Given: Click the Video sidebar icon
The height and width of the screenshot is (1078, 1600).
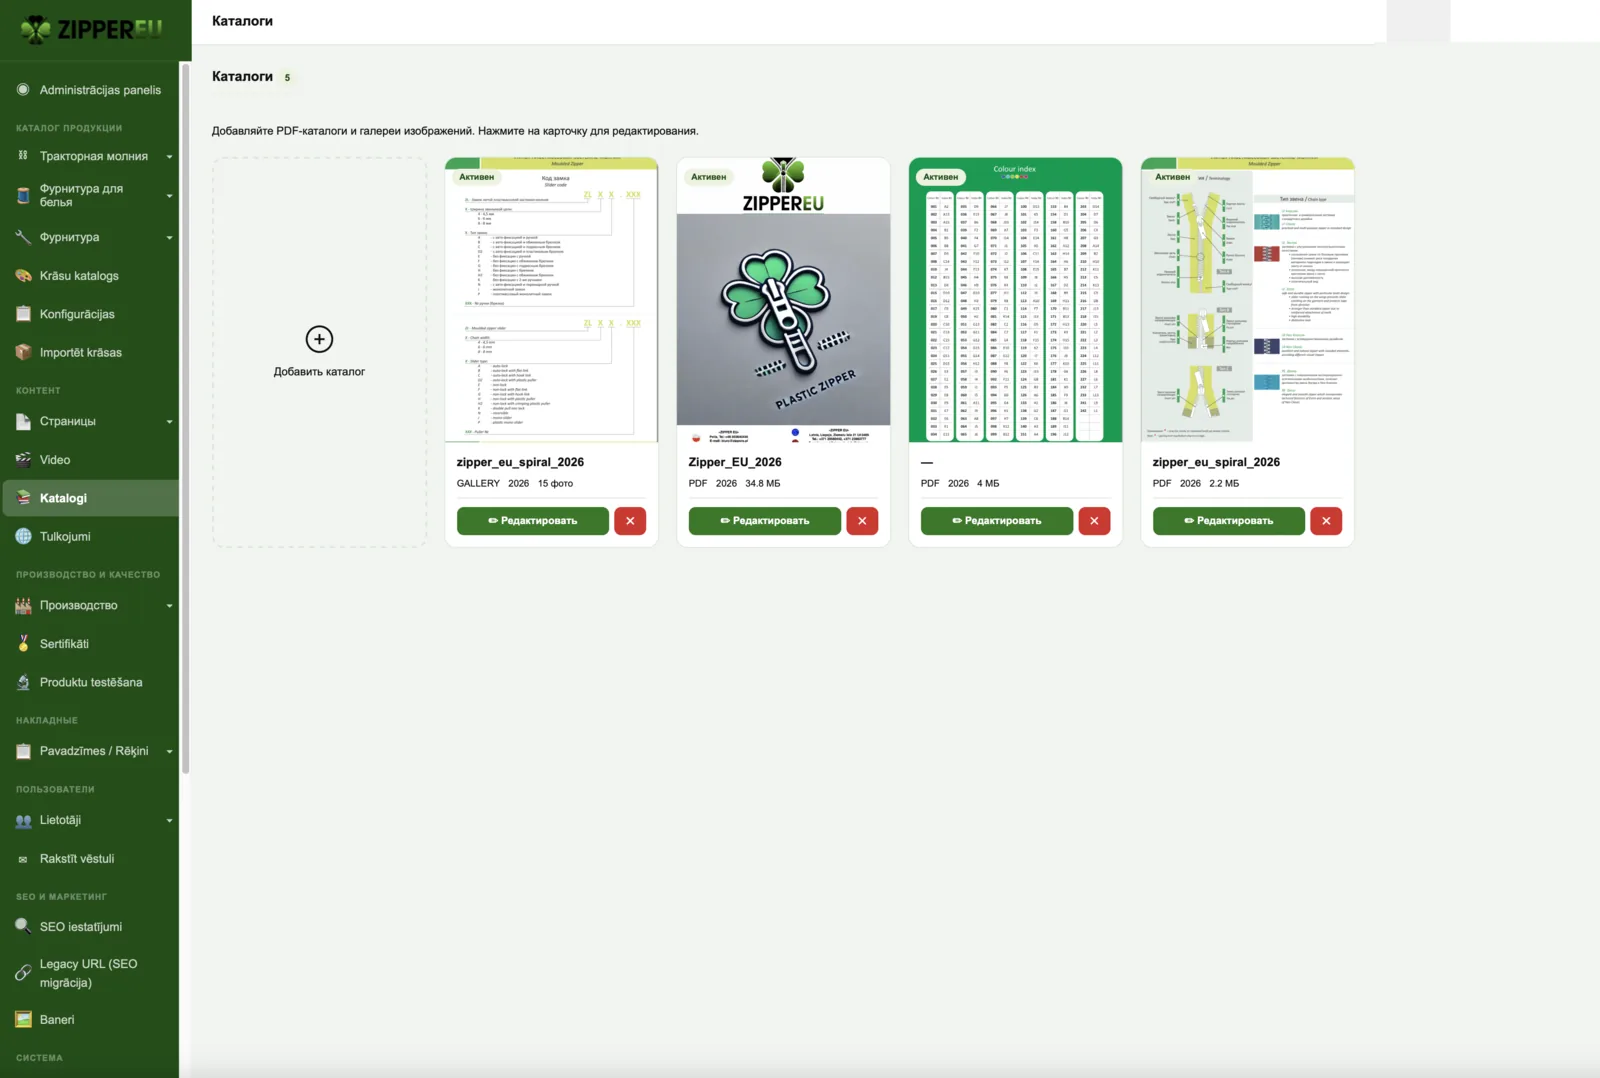Looking at the screenshot, I should [23, 460].
